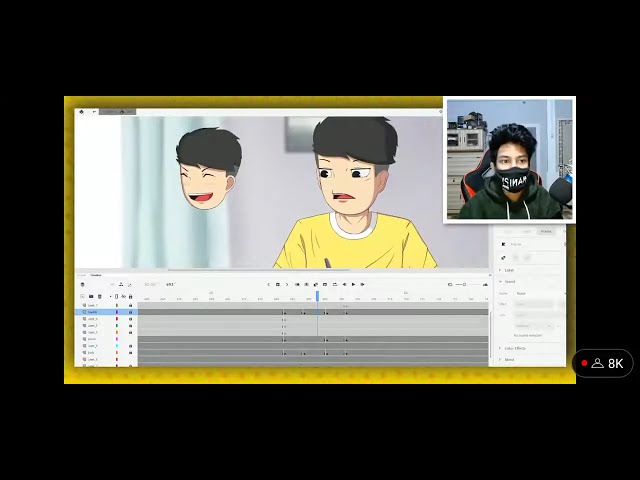Image resolution: width=640 pixels, height=480 pixels.
Task: Adjust the timeline zoom slider
Action: (464, 284)
